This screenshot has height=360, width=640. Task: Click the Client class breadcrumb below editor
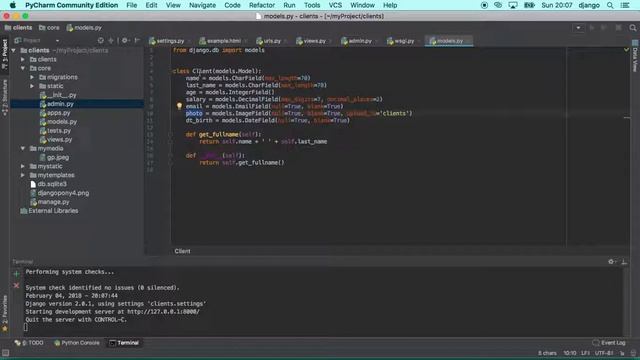click(x=182, y=251)
